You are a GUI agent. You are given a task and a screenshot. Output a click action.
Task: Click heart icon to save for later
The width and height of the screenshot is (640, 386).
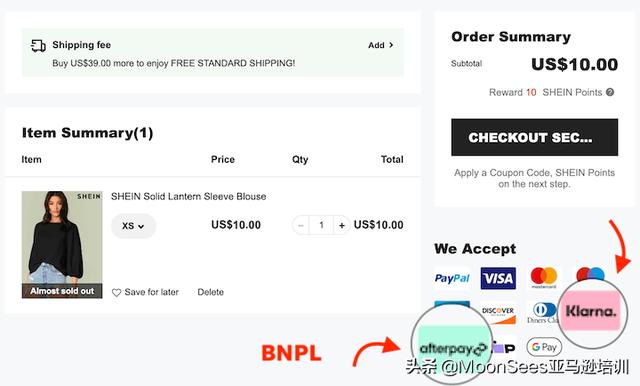click(116, 293)
